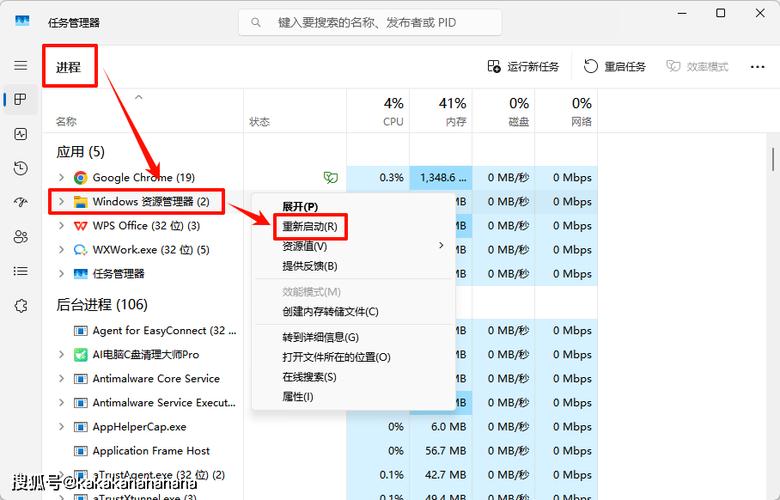
Task: Sort by the 网络 0% column header
Action: (566, 111)
